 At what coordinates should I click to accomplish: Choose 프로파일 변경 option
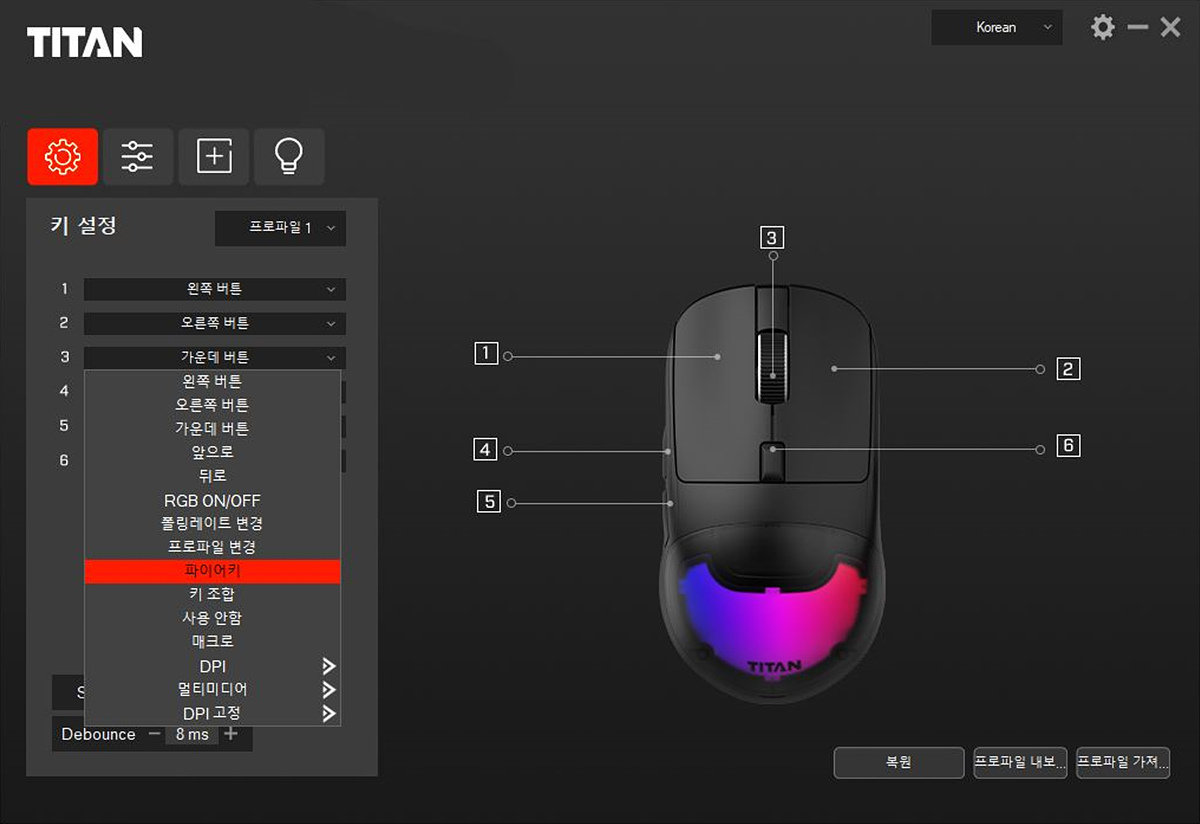click(213, 547)
